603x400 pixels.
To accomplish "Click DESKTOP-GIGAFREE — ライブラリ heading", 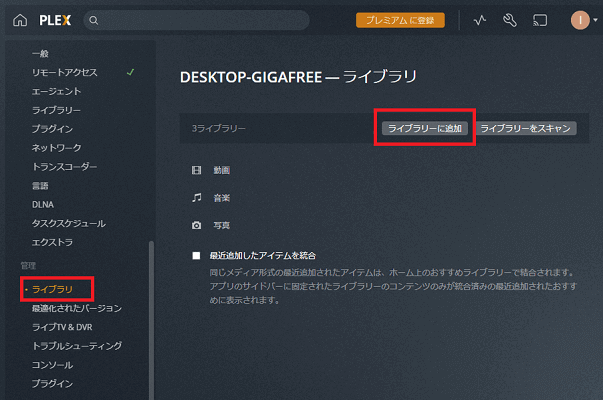I will [x=298, y=77].
